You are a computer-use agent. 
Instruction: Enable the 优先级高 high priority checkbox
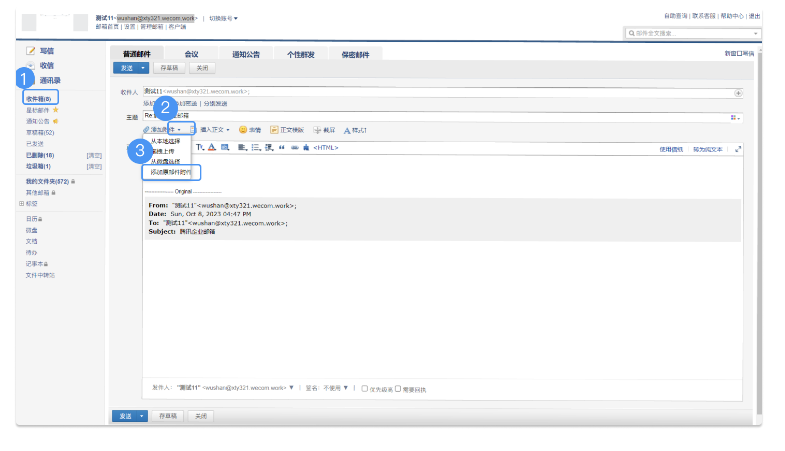(364, 387)
